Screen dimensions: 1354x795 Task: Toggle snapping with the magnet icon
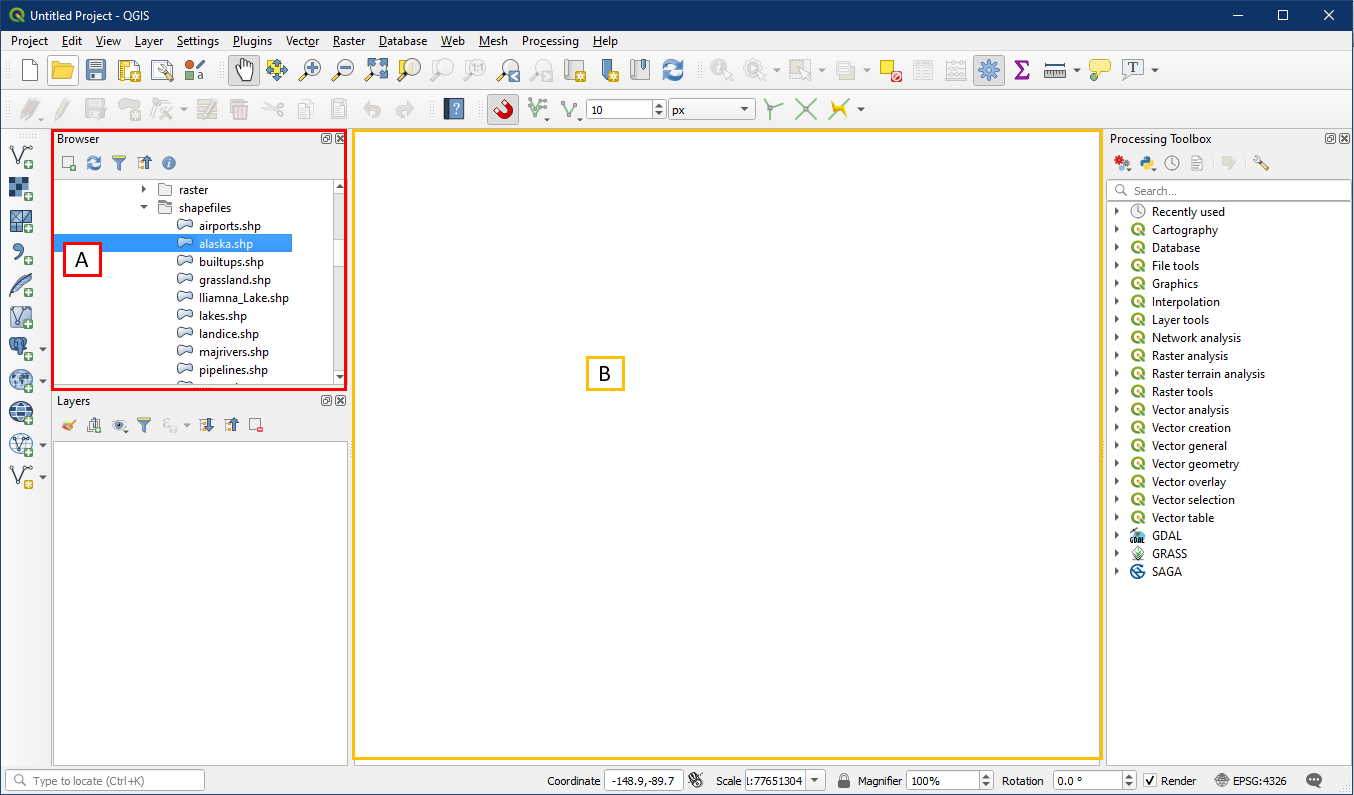click(x=503, y=109)
